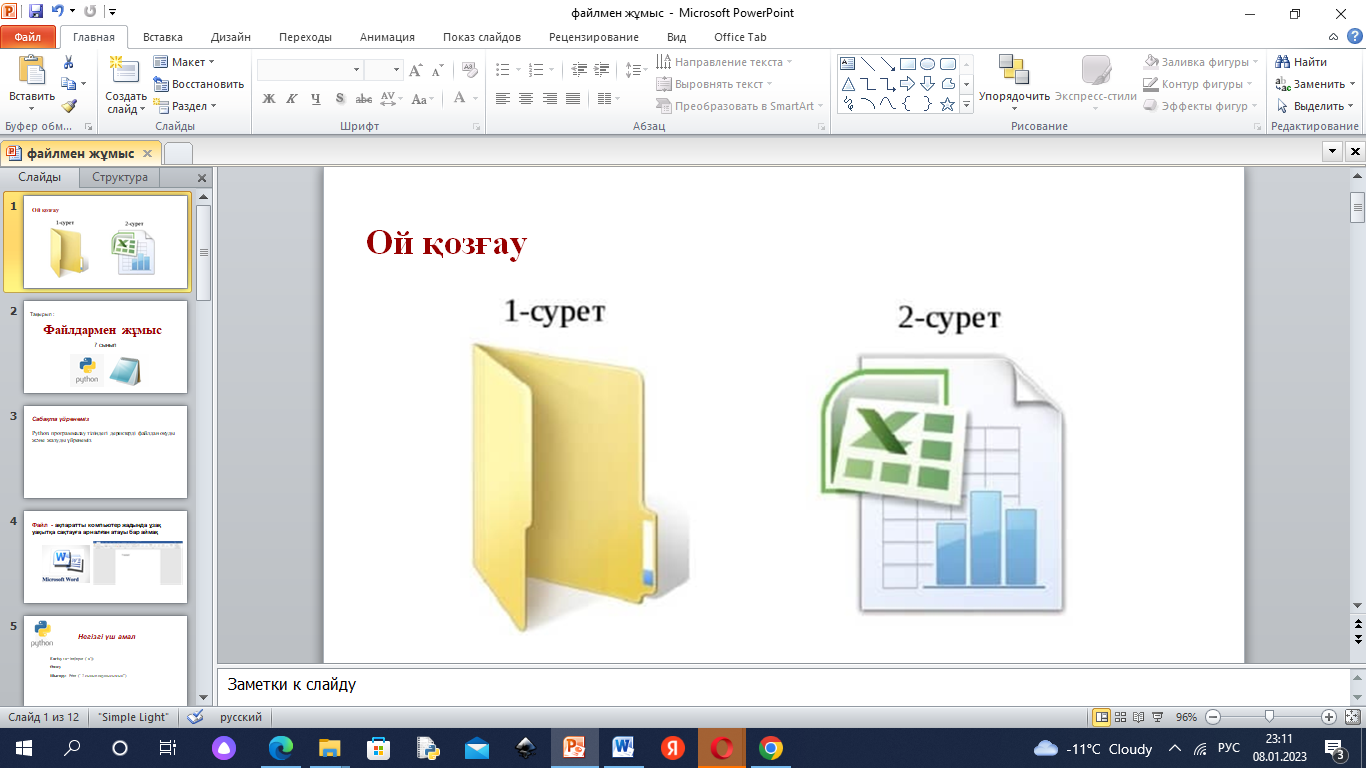Open the font size combo box
Viewport: 1366px width, 768px height.
pyautogui.click(x=383, y=70)
